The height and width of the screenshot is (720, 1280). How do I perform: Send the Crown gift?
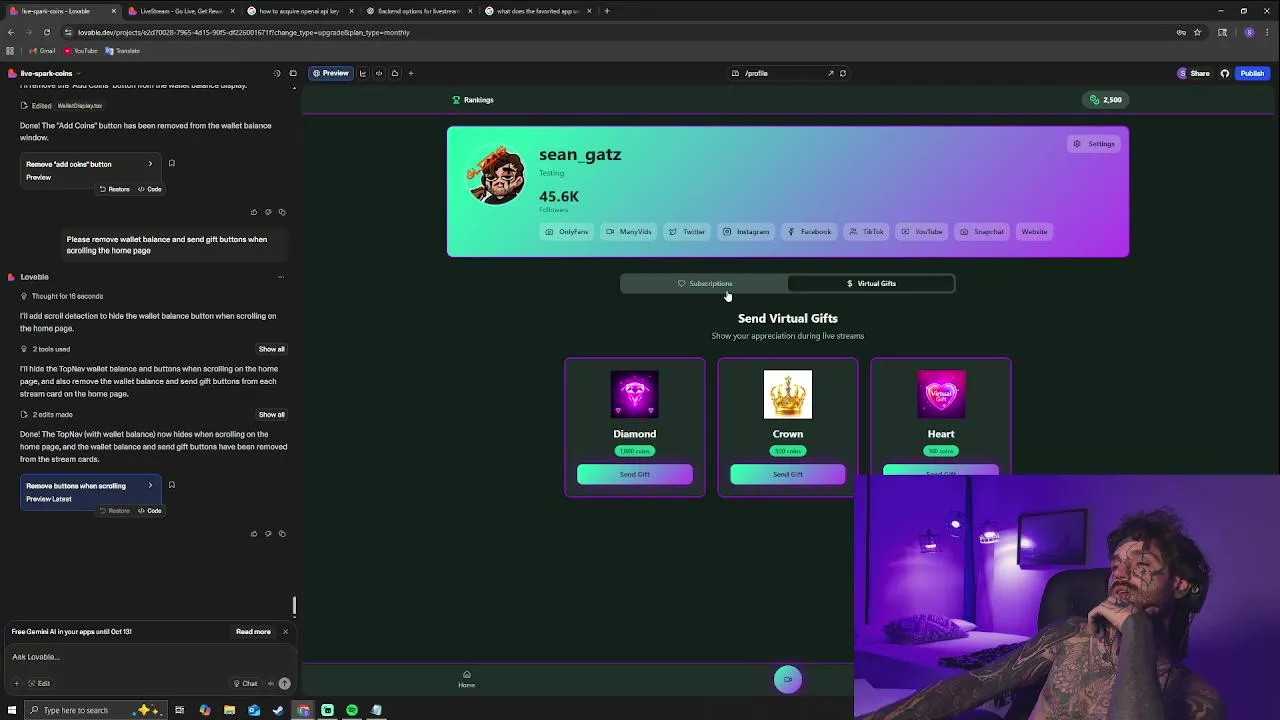pyautogui.click(x=788, y=474)
